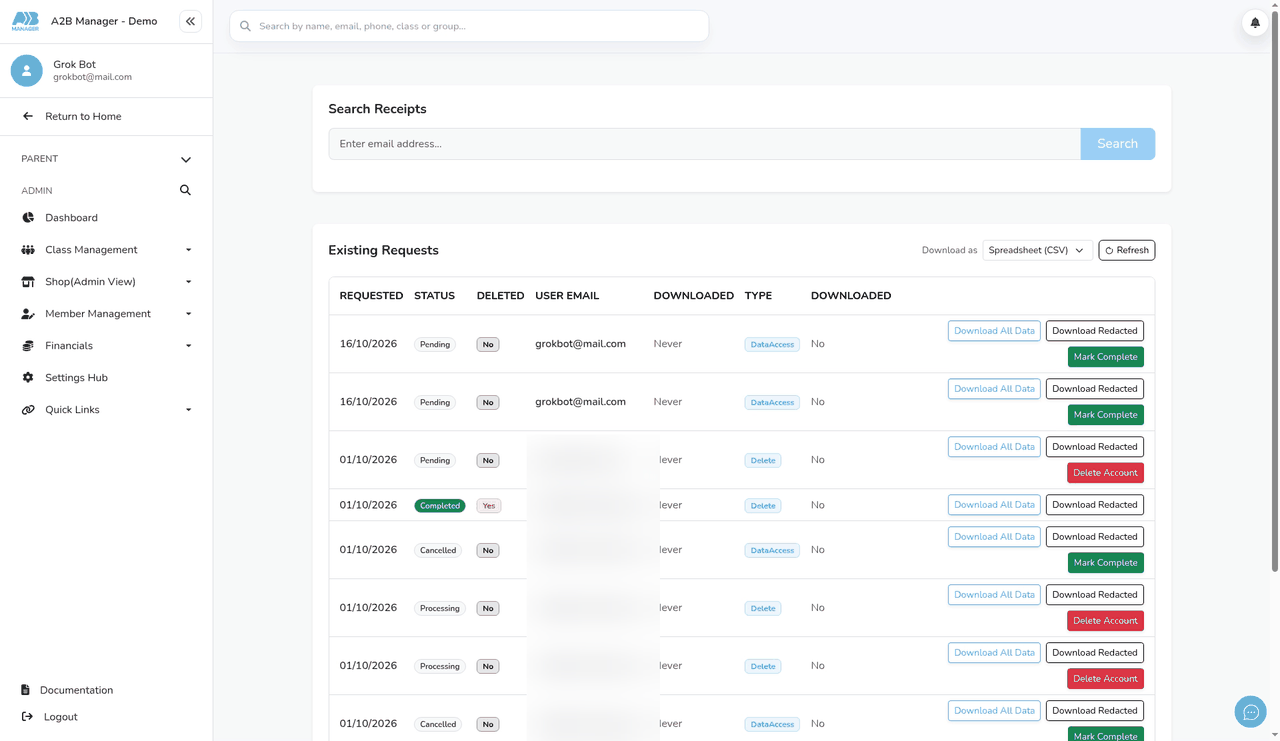Click the Logout exit icon
Screen dimensions: 1280x741
click(x=27, y=716)
